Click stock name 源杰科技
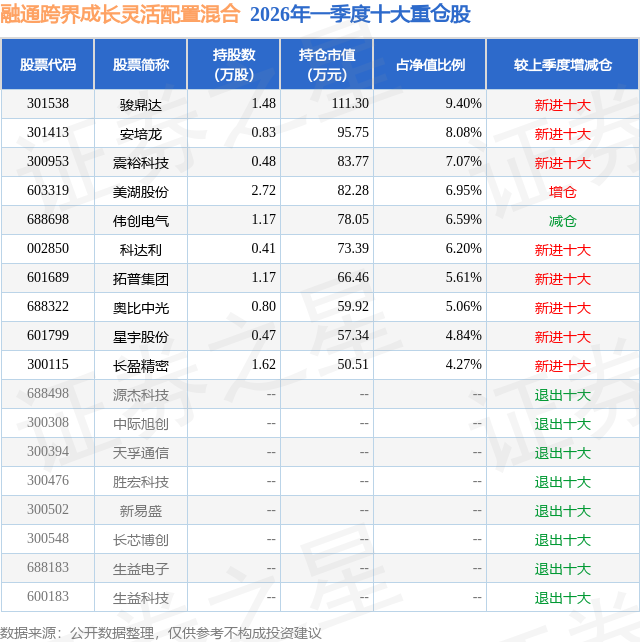 tap(141, 396)
